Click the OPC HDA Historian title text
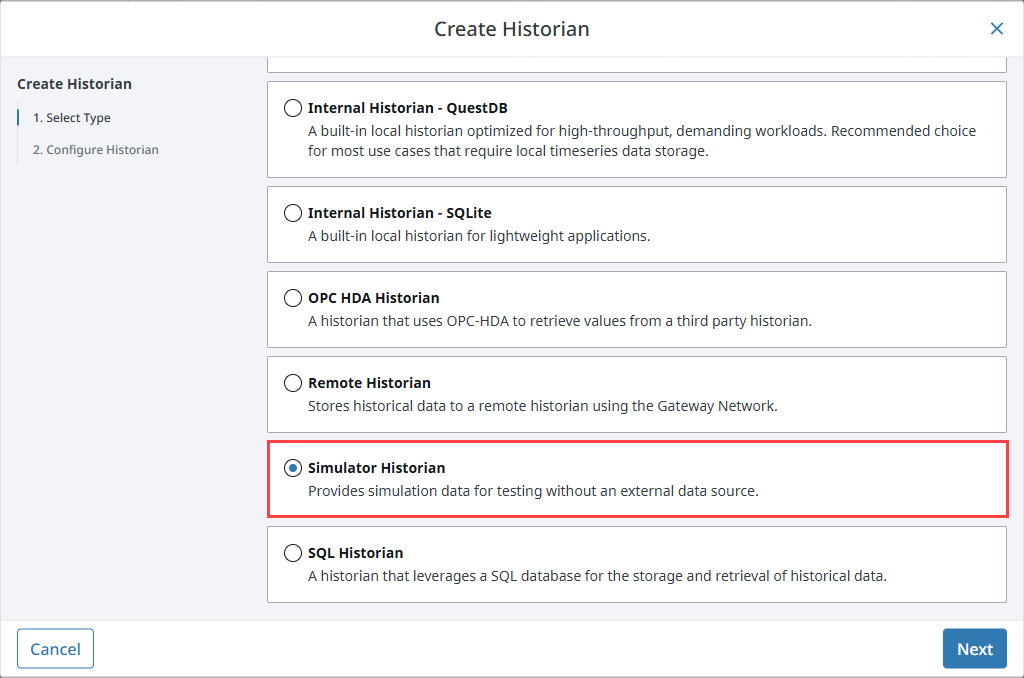The image size is (1024, 678). coord(376,297)
